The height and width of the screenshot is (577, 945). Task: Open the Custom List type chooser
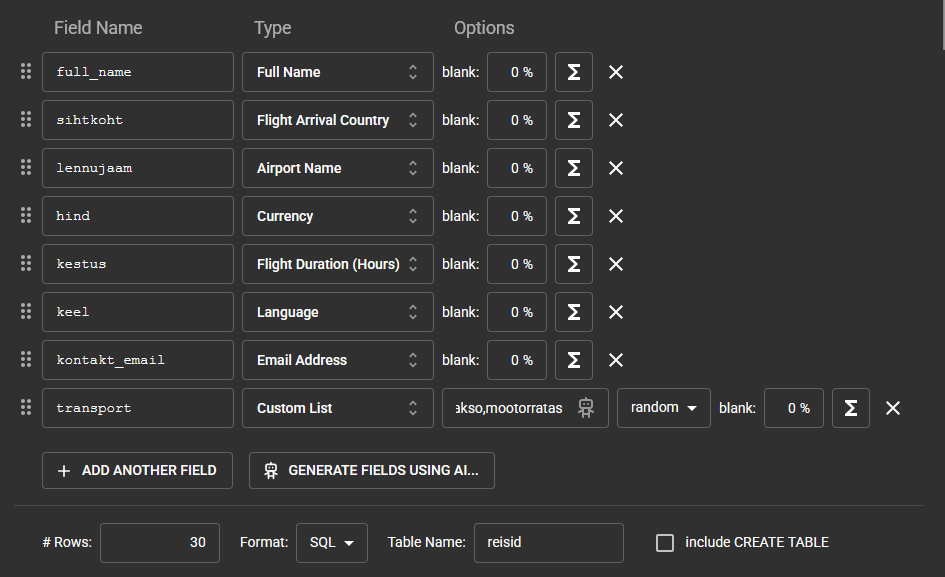tap(337, 408)
